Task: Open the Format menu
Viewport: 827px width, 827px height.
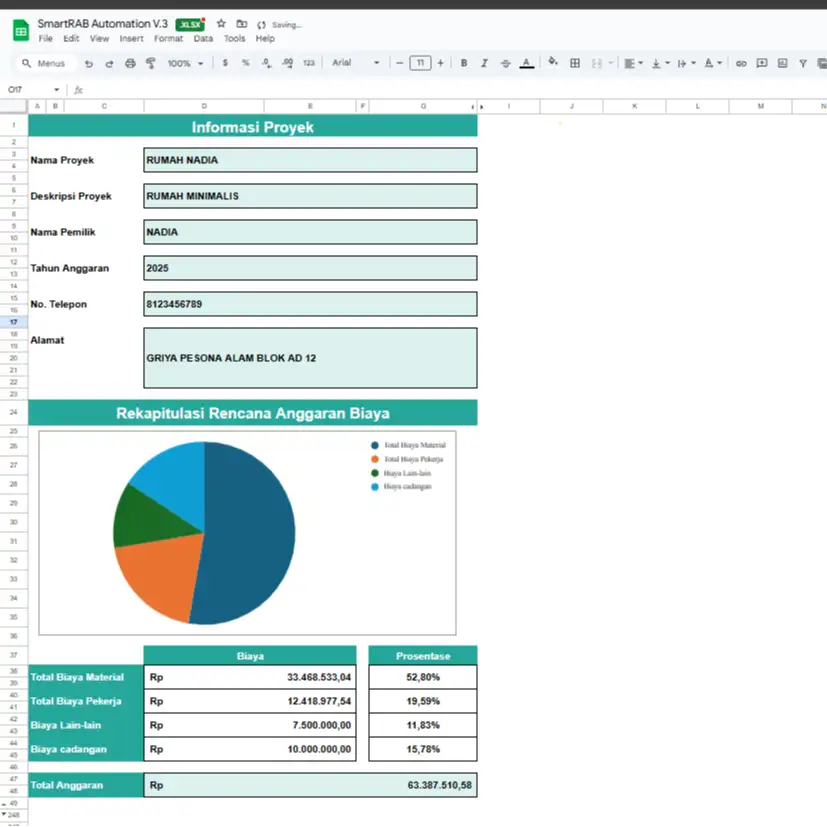Action: coord(168,39)
